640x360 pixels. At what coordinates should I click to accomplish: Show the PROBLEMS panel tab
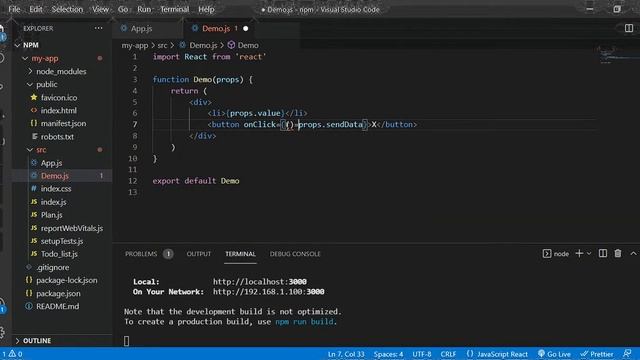(141, 254)
